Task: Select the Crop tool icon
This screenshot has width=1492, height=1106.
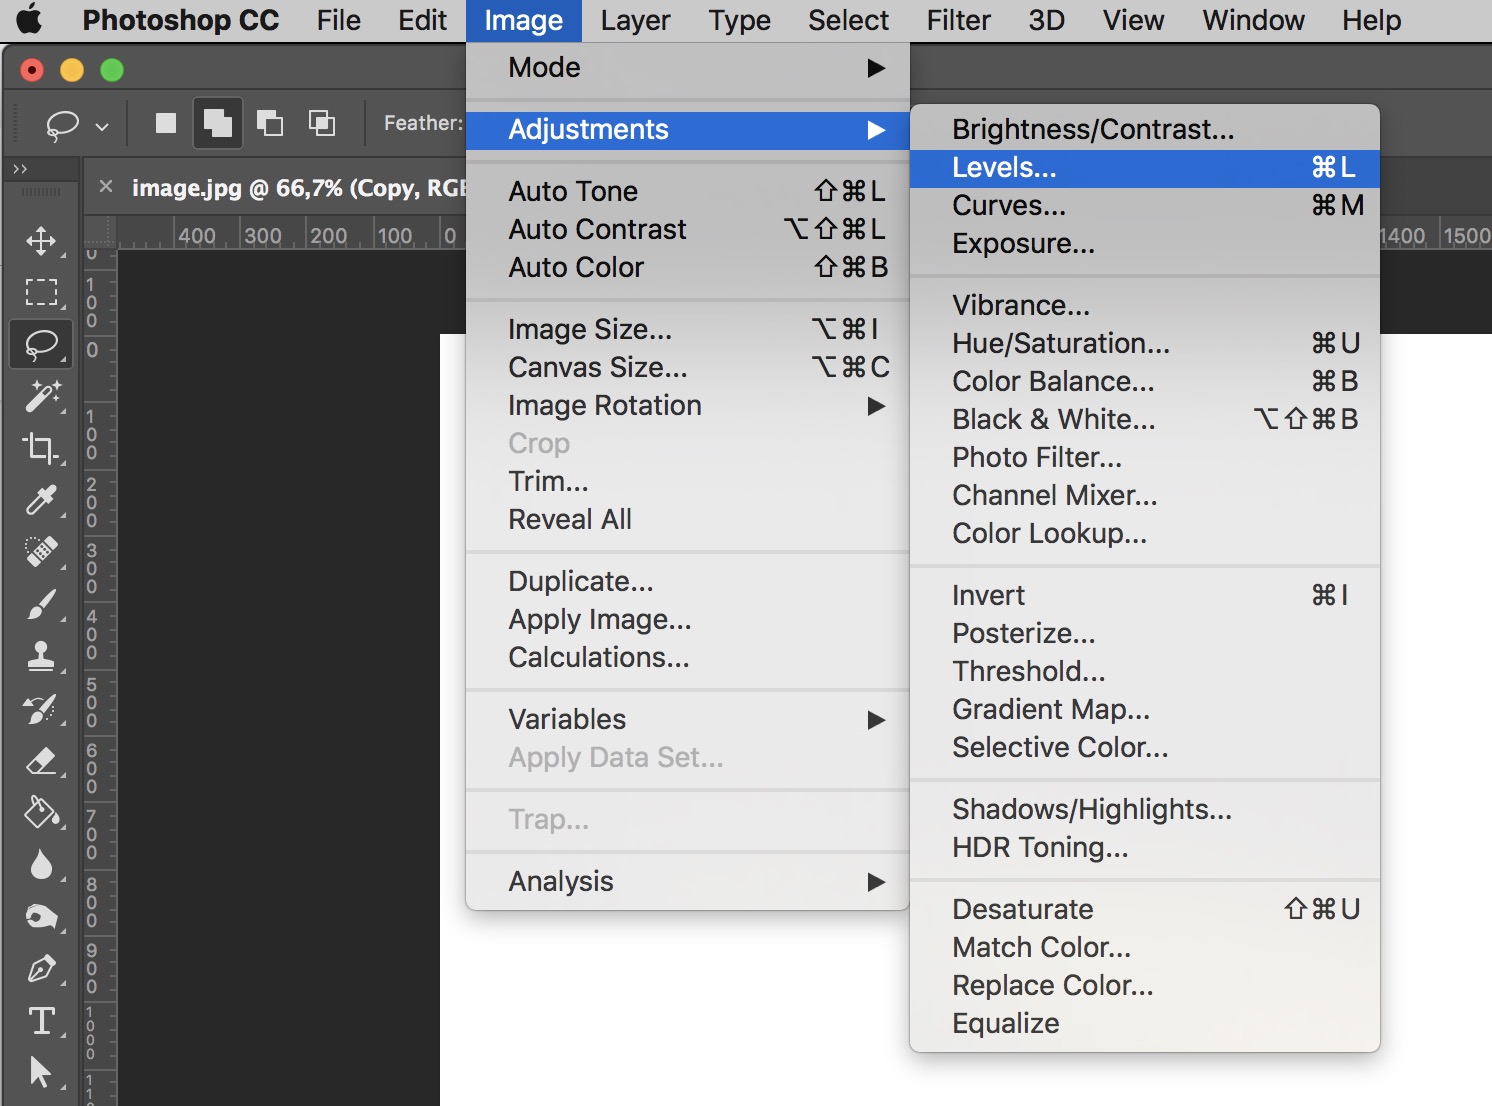Action: point(41,448)
